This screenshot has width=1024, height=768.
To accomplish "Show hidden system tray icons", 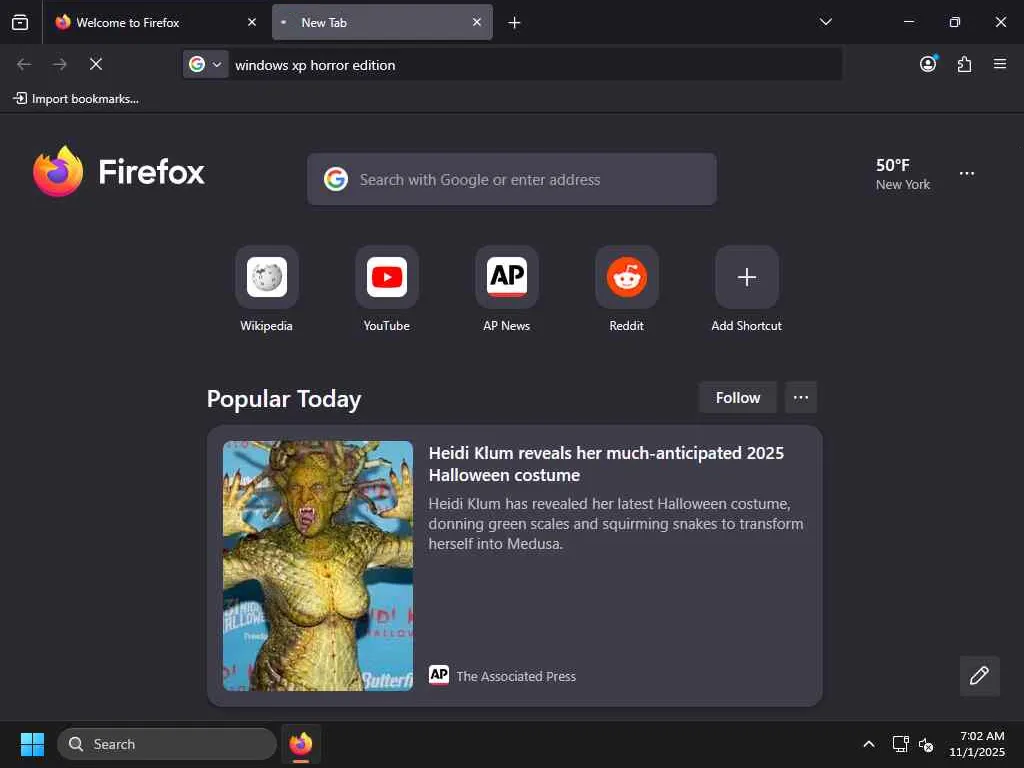I will [869, 744].
